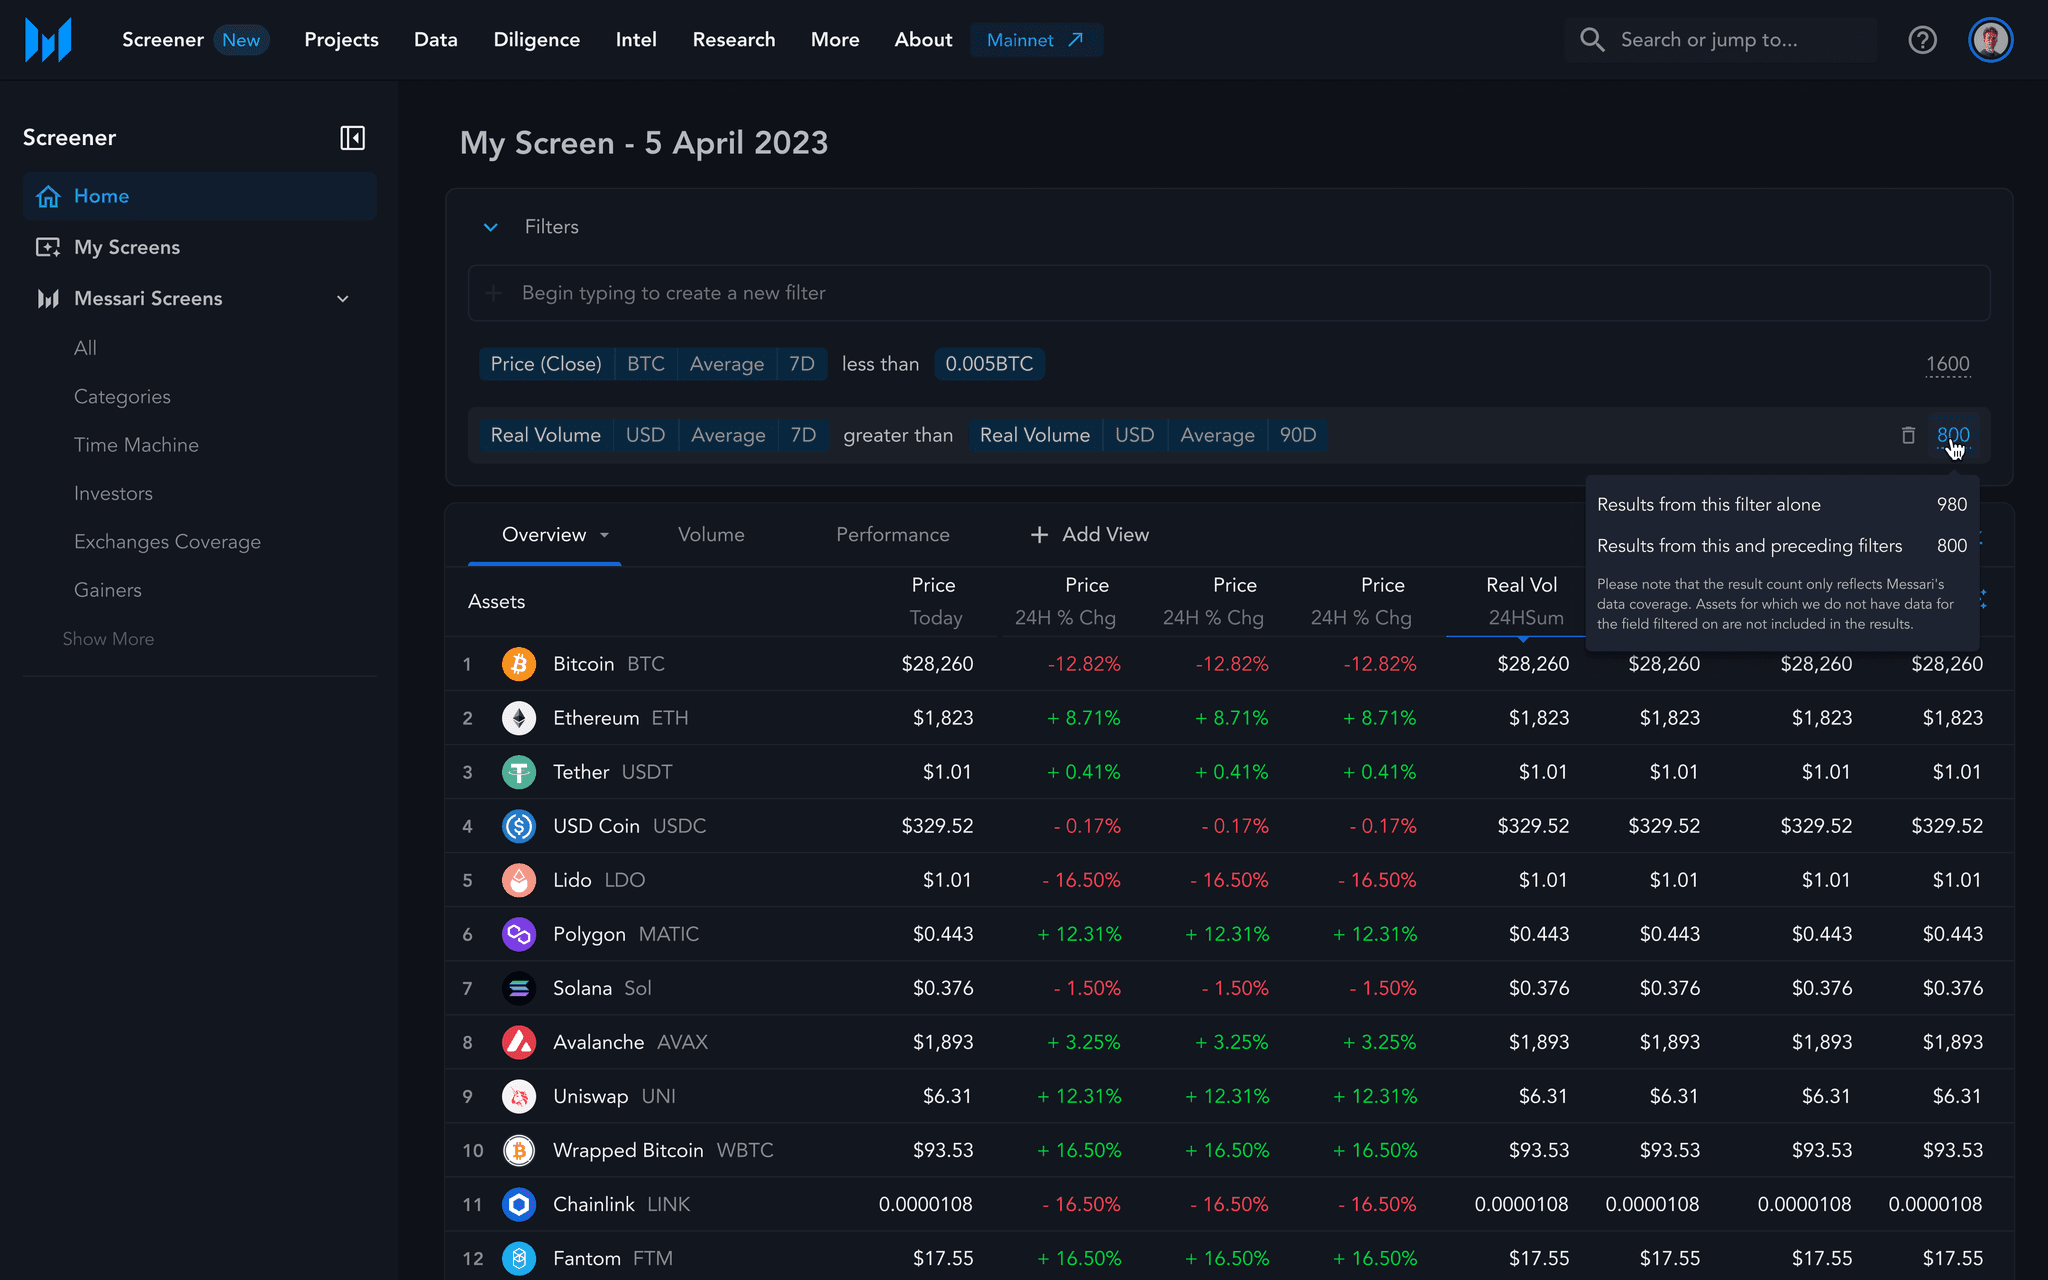Open the Investors sidebar item
This screenshot has width=2048, height=1280.
coord(113,494)
